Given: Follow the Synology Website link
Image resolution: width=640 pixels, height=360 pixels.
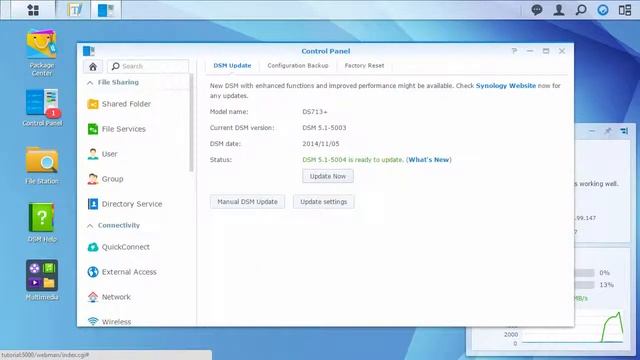Looking at the screenshot, I should (506, 86).
